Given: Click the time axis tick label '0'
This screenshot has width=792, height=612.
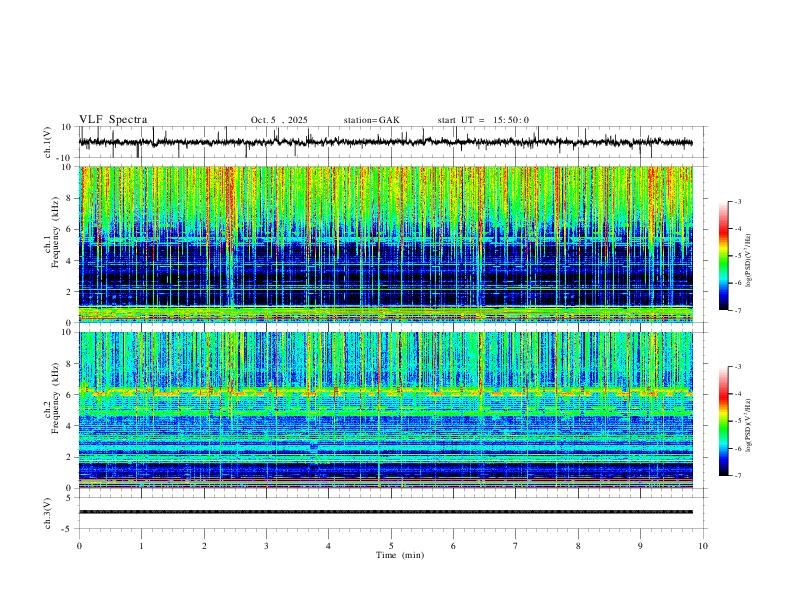Looking at the screenshot, I should click(x=79, y=546).
